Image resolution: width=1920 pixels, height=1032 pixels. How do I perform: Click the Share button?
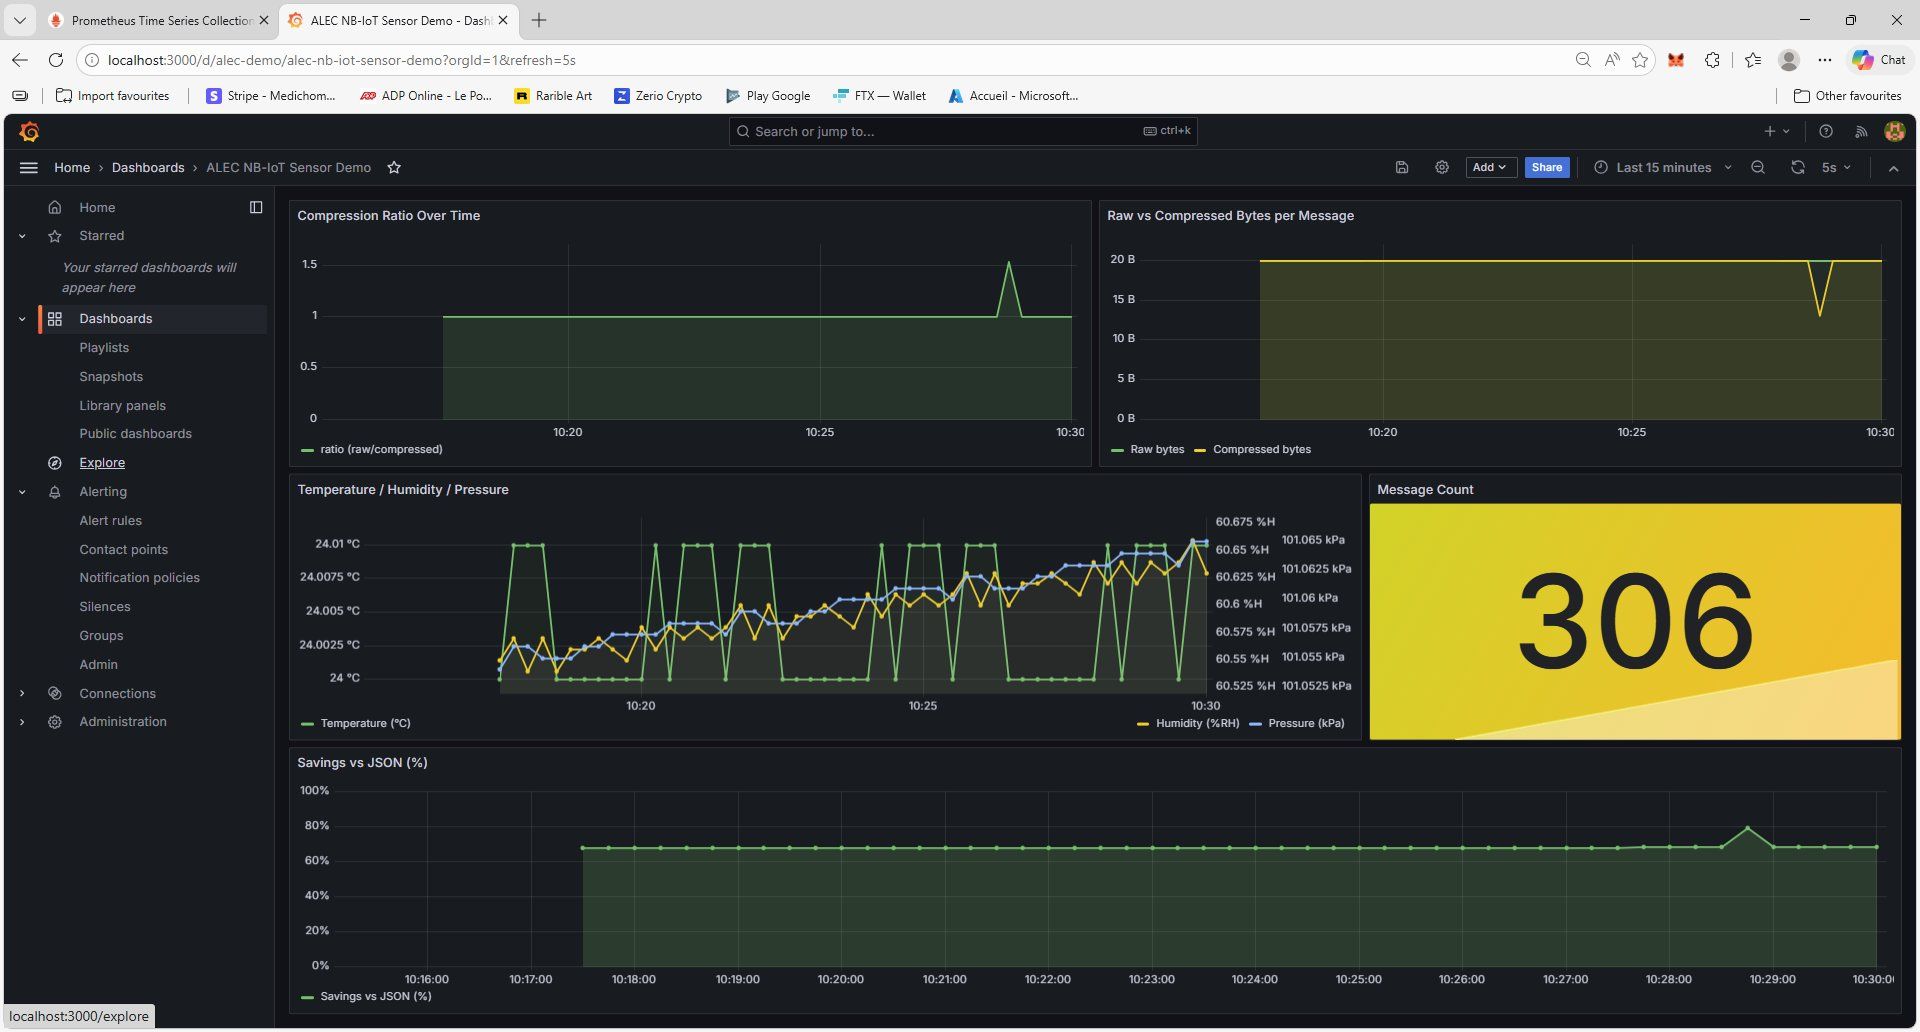[1546, 168]
